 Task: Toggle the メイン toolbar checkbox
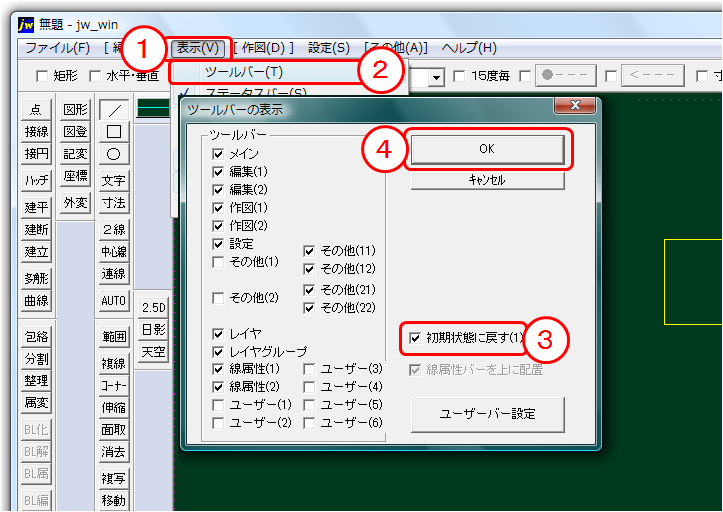tap(218, 154)
